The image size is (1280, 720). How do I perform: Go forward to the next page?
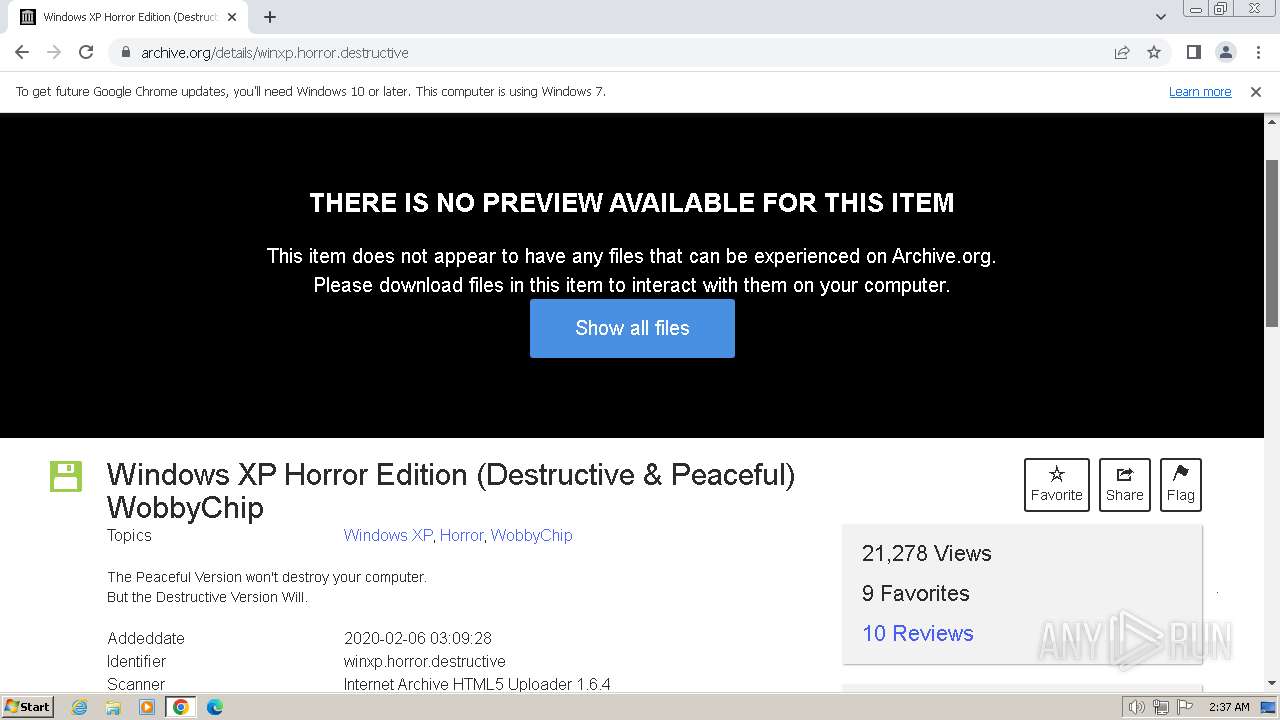(54, 52)
